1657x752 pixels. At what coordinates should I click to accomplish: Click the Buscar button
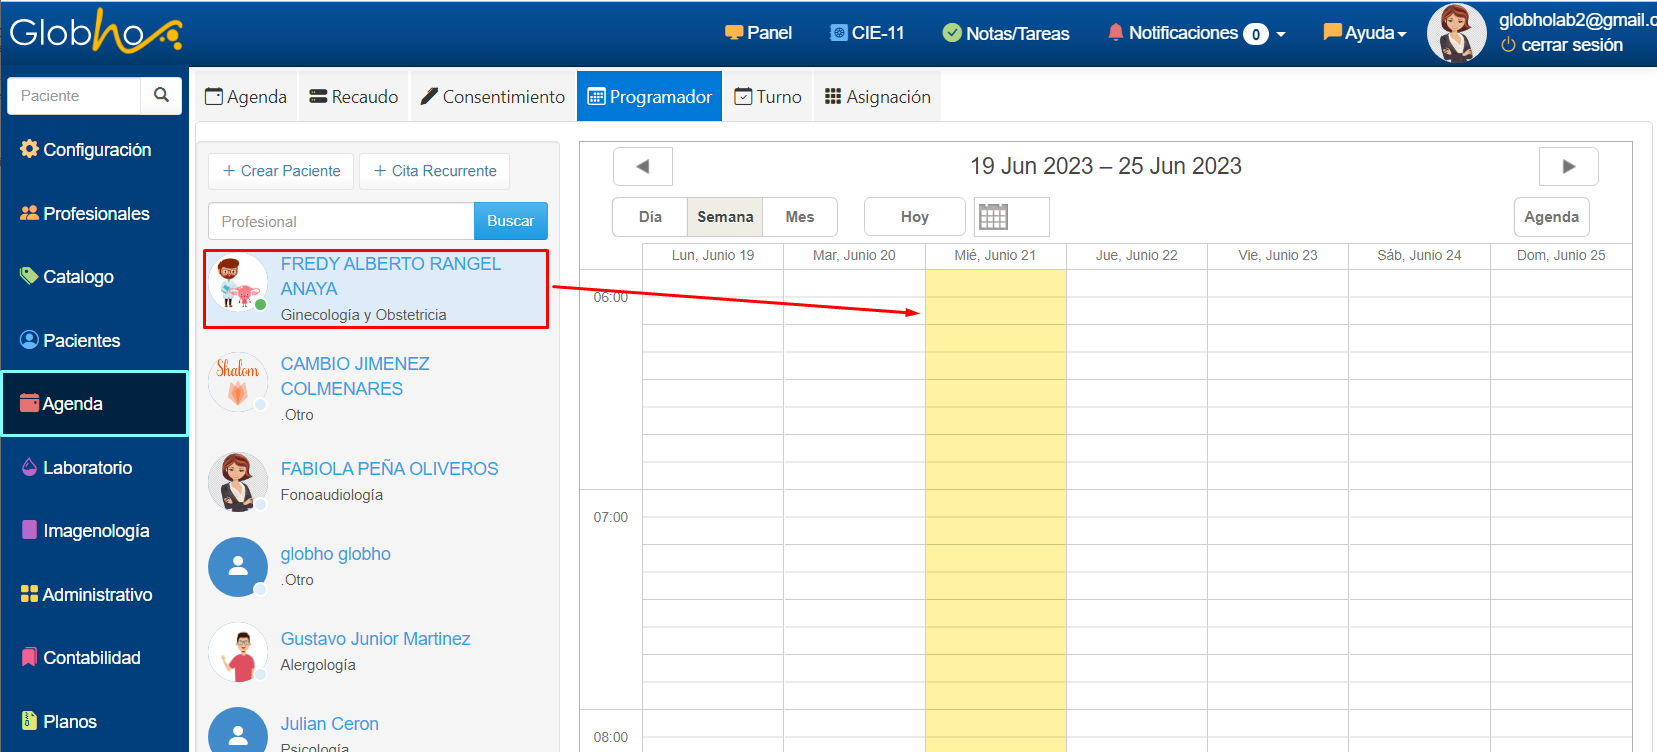510,221
